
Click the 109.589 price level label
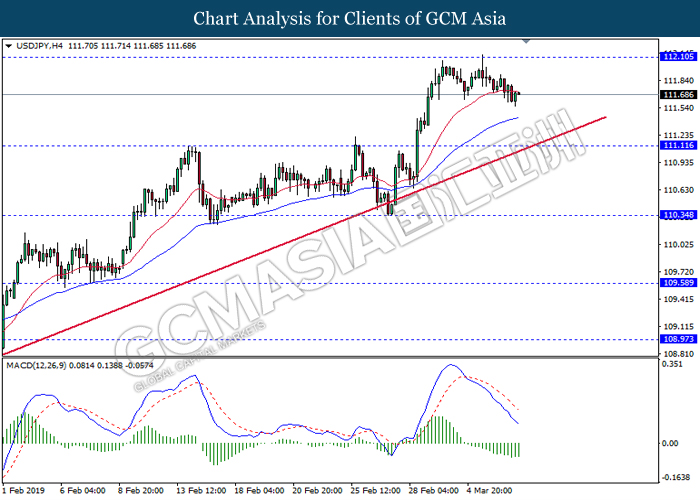[x=678, y=283]
